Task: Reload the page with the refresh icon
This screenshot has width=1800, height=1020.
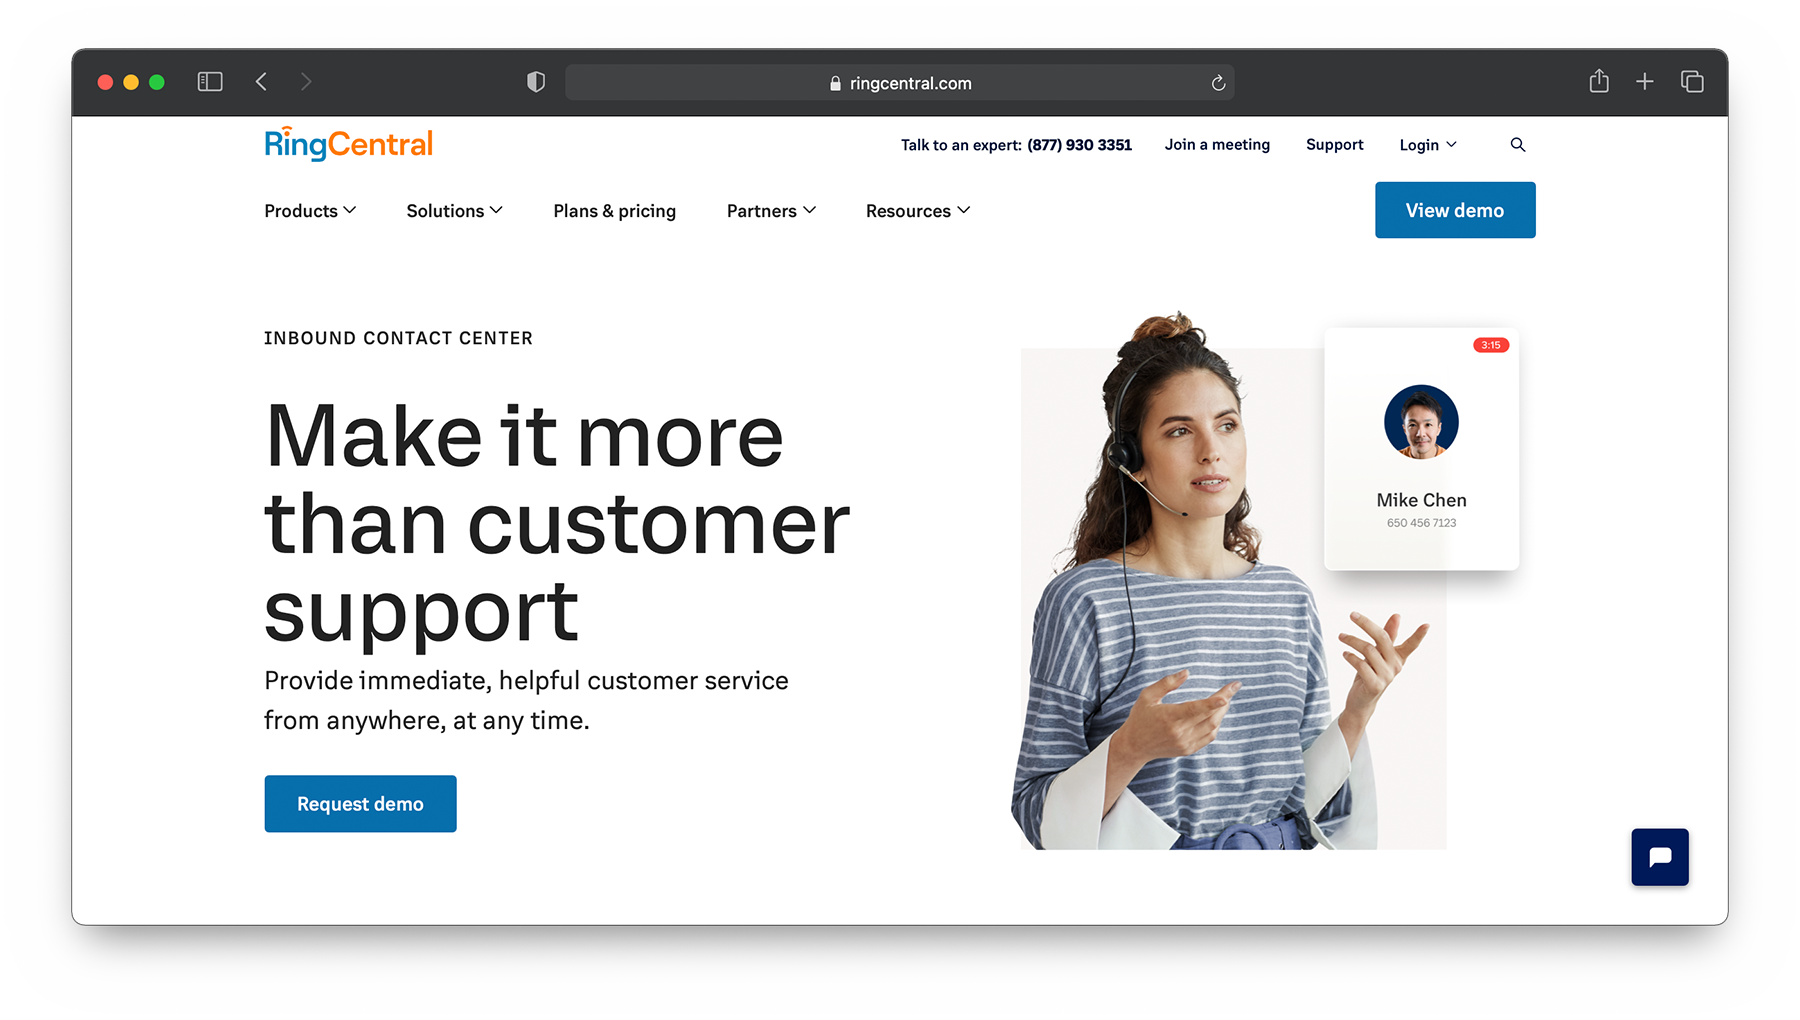Action: pos(1218,83)
